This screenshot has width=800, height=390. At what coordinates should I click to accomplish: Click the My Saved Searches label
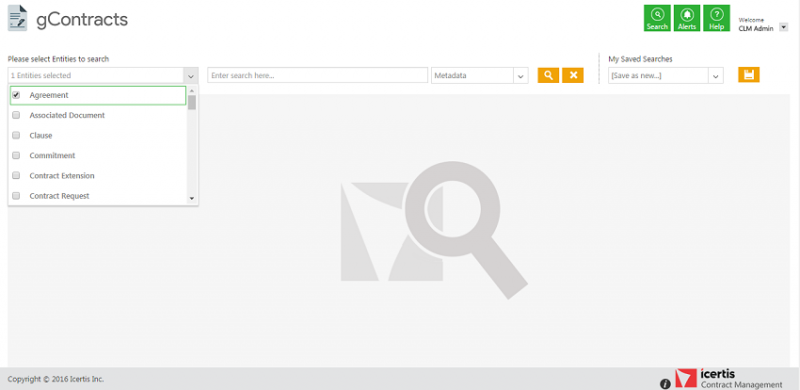coord(640,59)
